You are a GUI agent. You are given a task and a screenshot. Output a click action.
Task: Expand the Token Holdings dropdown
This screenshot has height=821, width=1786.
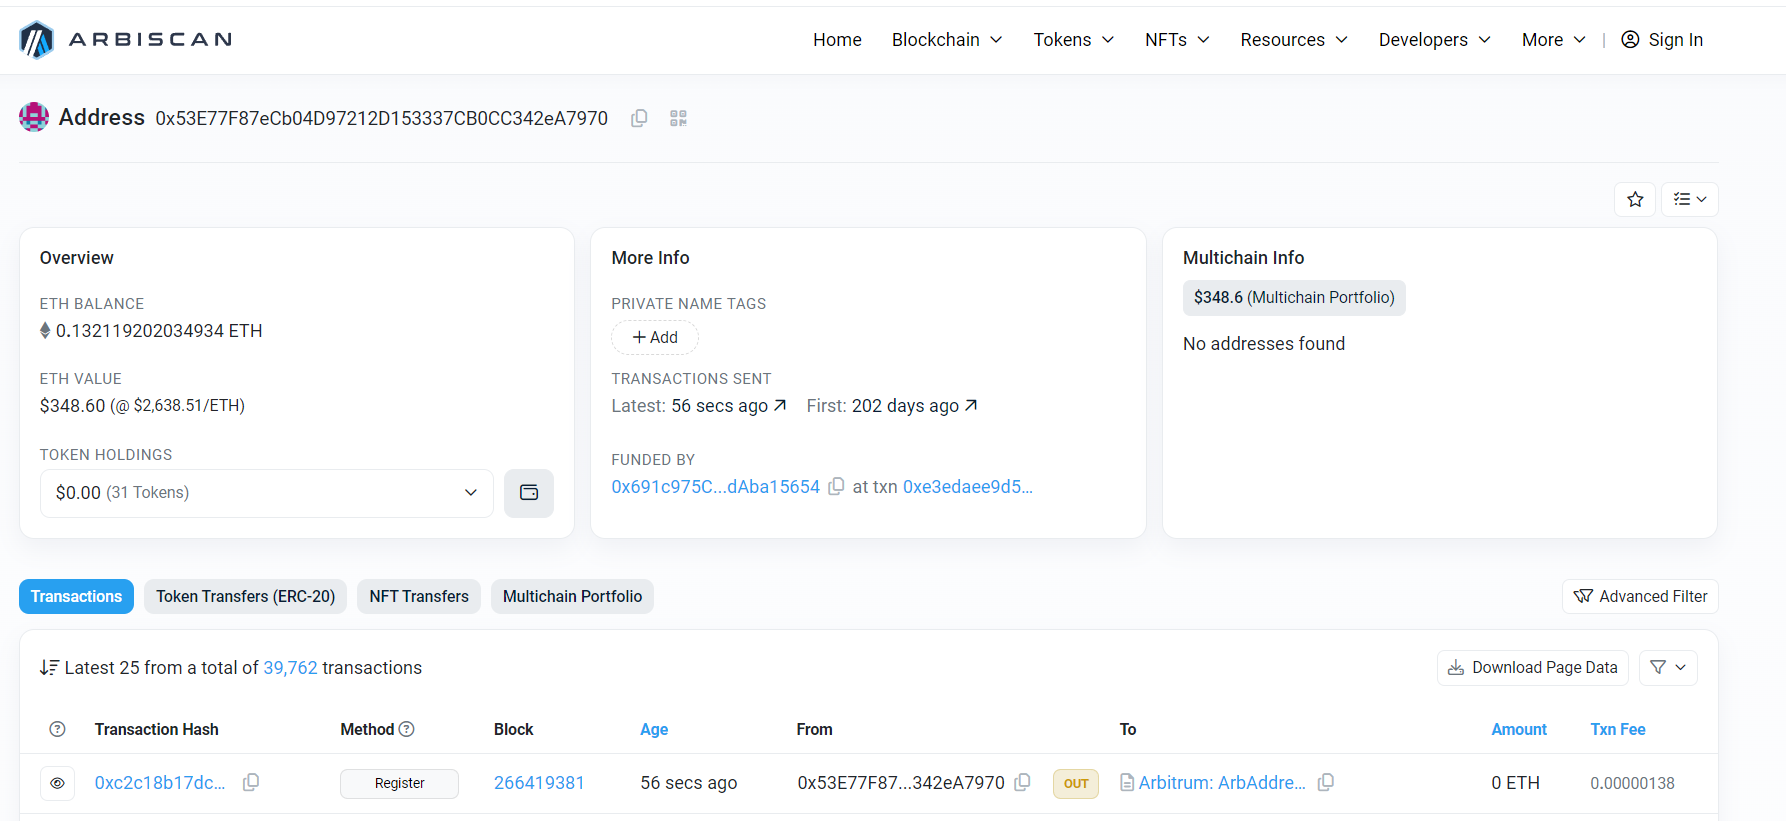267,493
